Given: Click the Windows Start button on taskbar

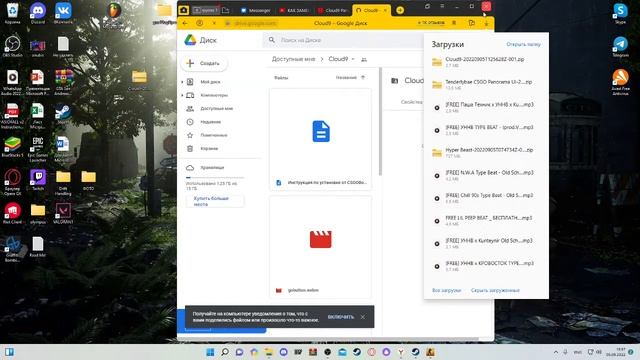Looking at the screenshot, I should (210, 352).
